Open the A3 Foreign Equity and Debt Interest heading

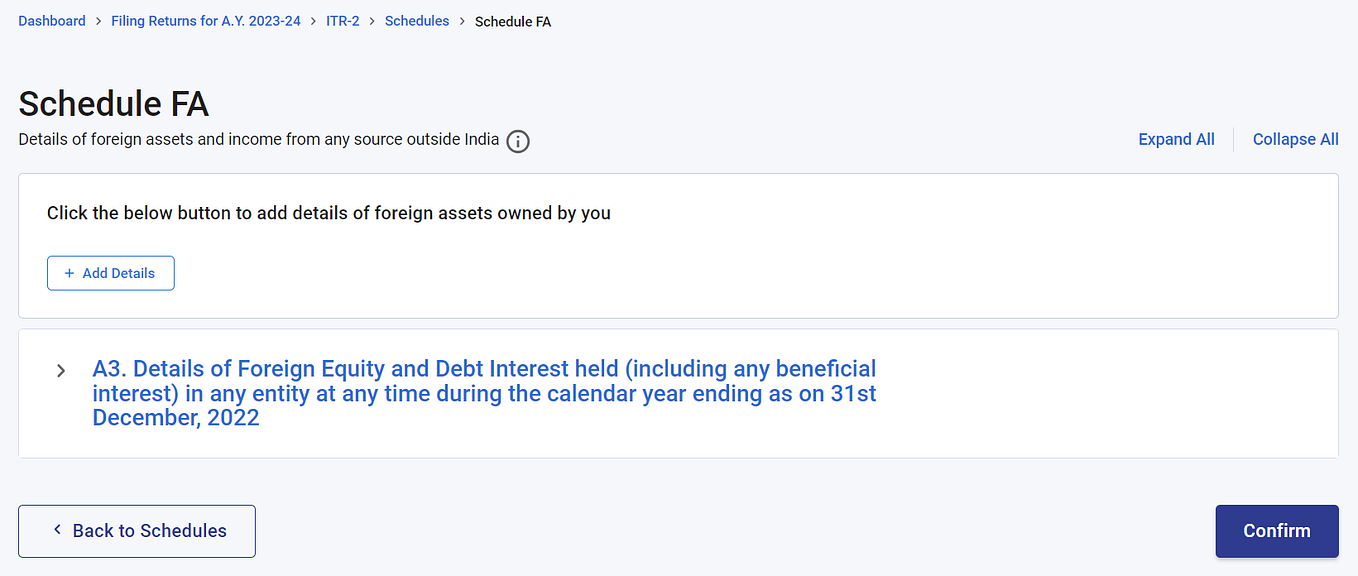click(484, 393)
